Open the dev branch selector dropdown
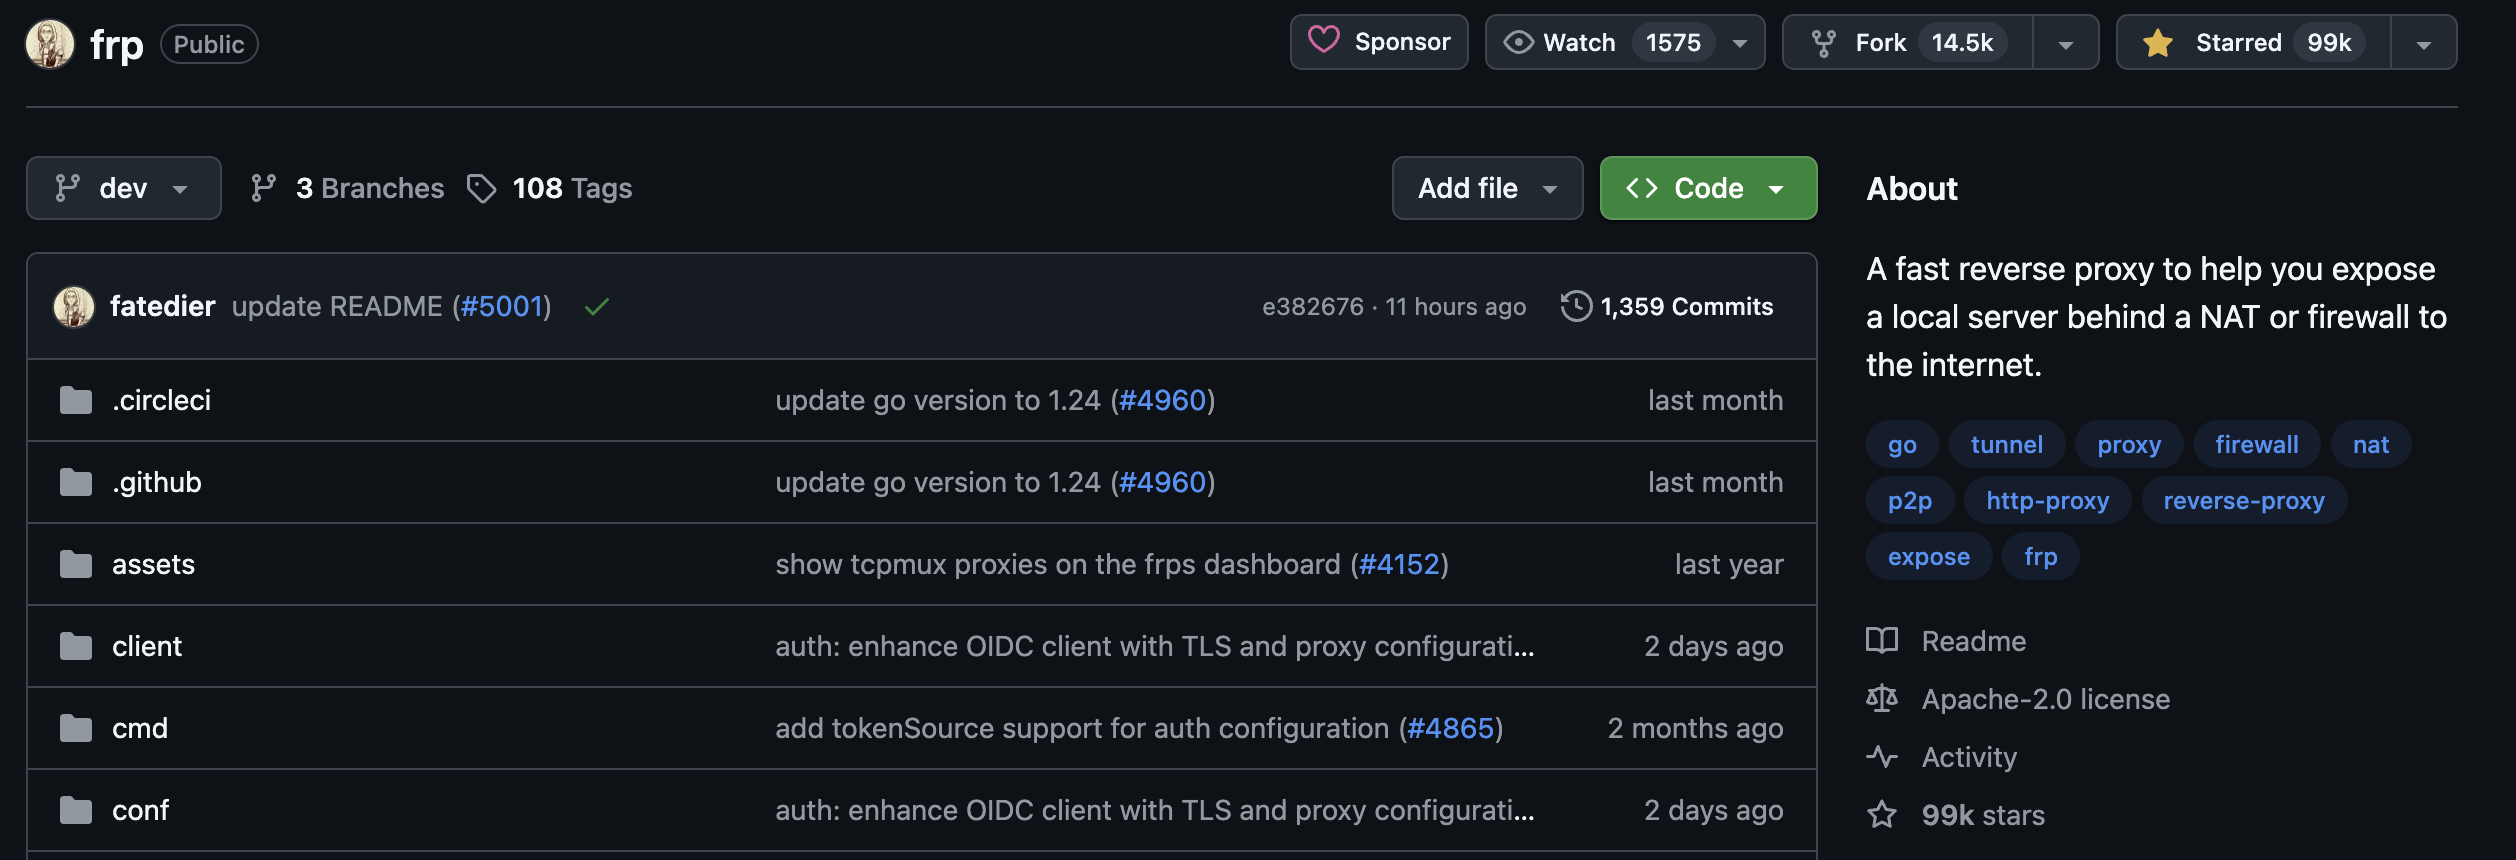Image resolution: width=2516 pixels, height=860 pixels. click(x=123, y=188)
